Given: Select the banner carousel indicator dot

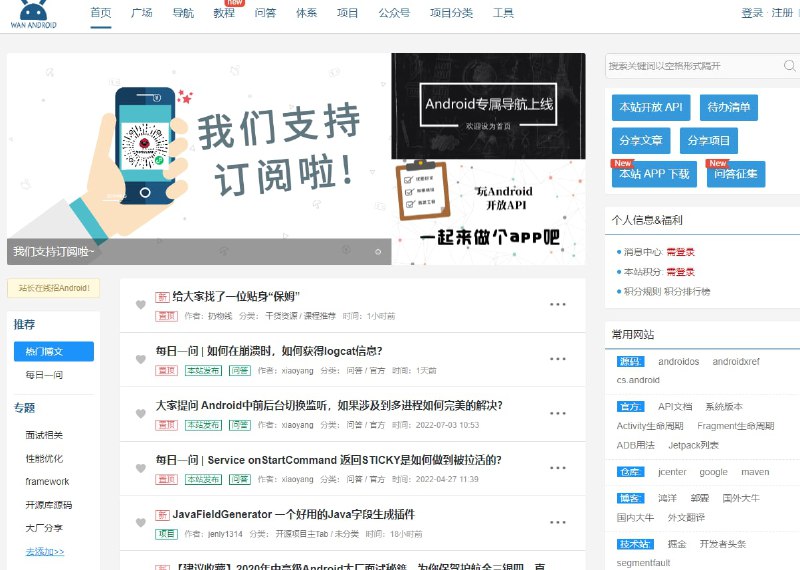Looking at the screenshot, I should click(x=378, y=252).
